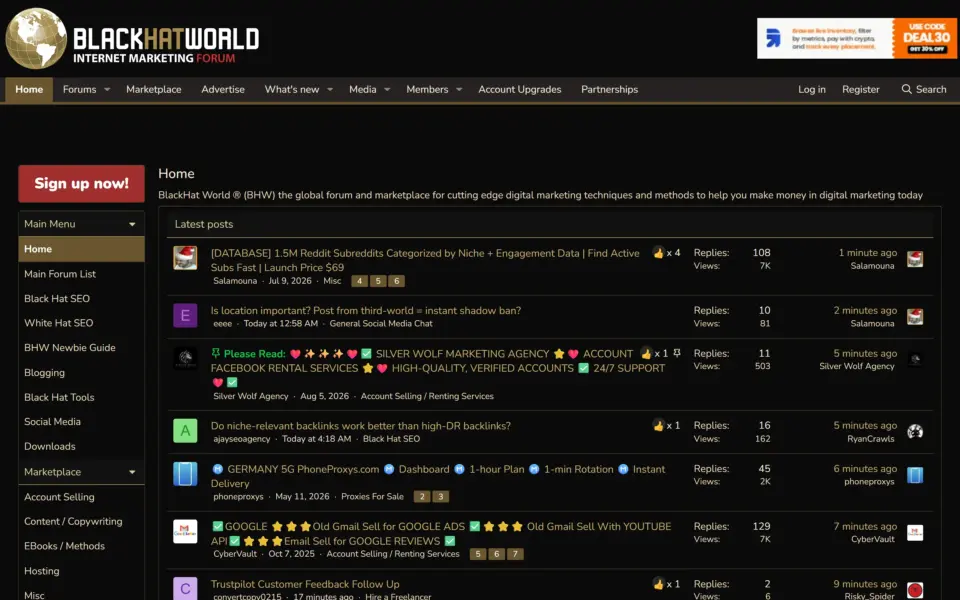Open the 'Is location important' thread

366,310
